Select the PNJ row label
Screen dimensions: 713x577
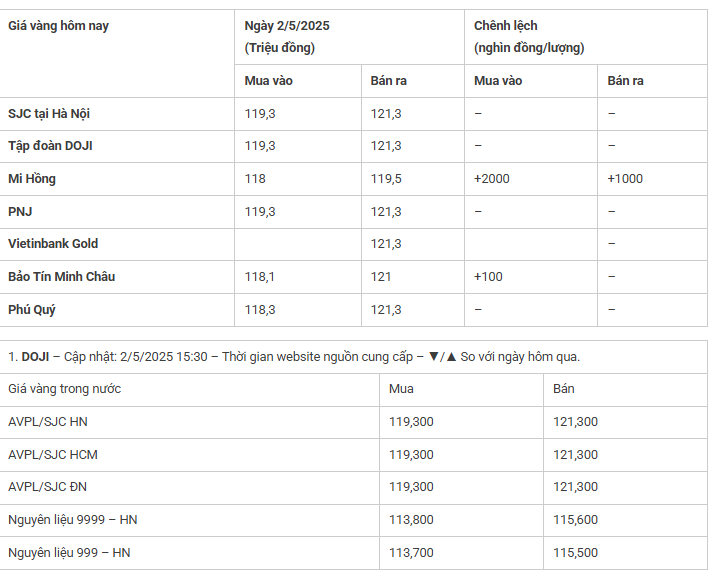(x=20, y=211)
